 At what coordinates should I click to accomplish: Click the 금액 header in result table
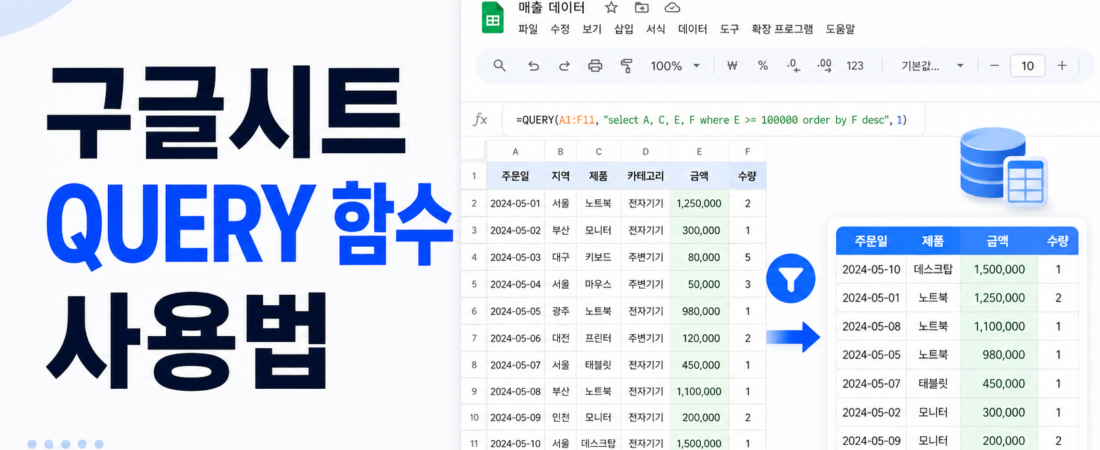click(x=997, y=242)
